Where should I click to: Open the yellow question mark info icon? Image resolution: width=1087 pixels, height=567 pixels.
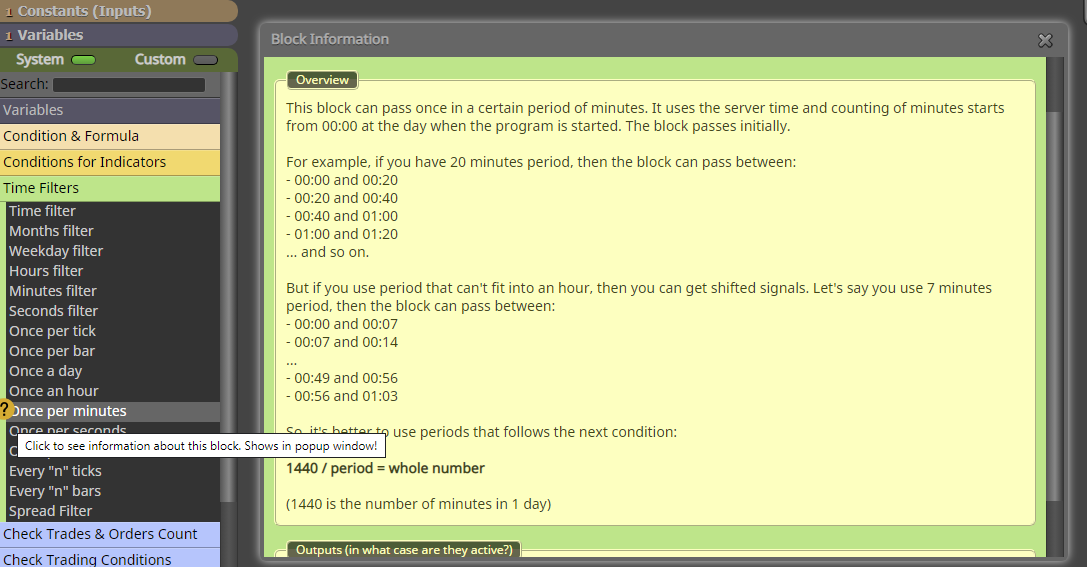pos(4,410)
